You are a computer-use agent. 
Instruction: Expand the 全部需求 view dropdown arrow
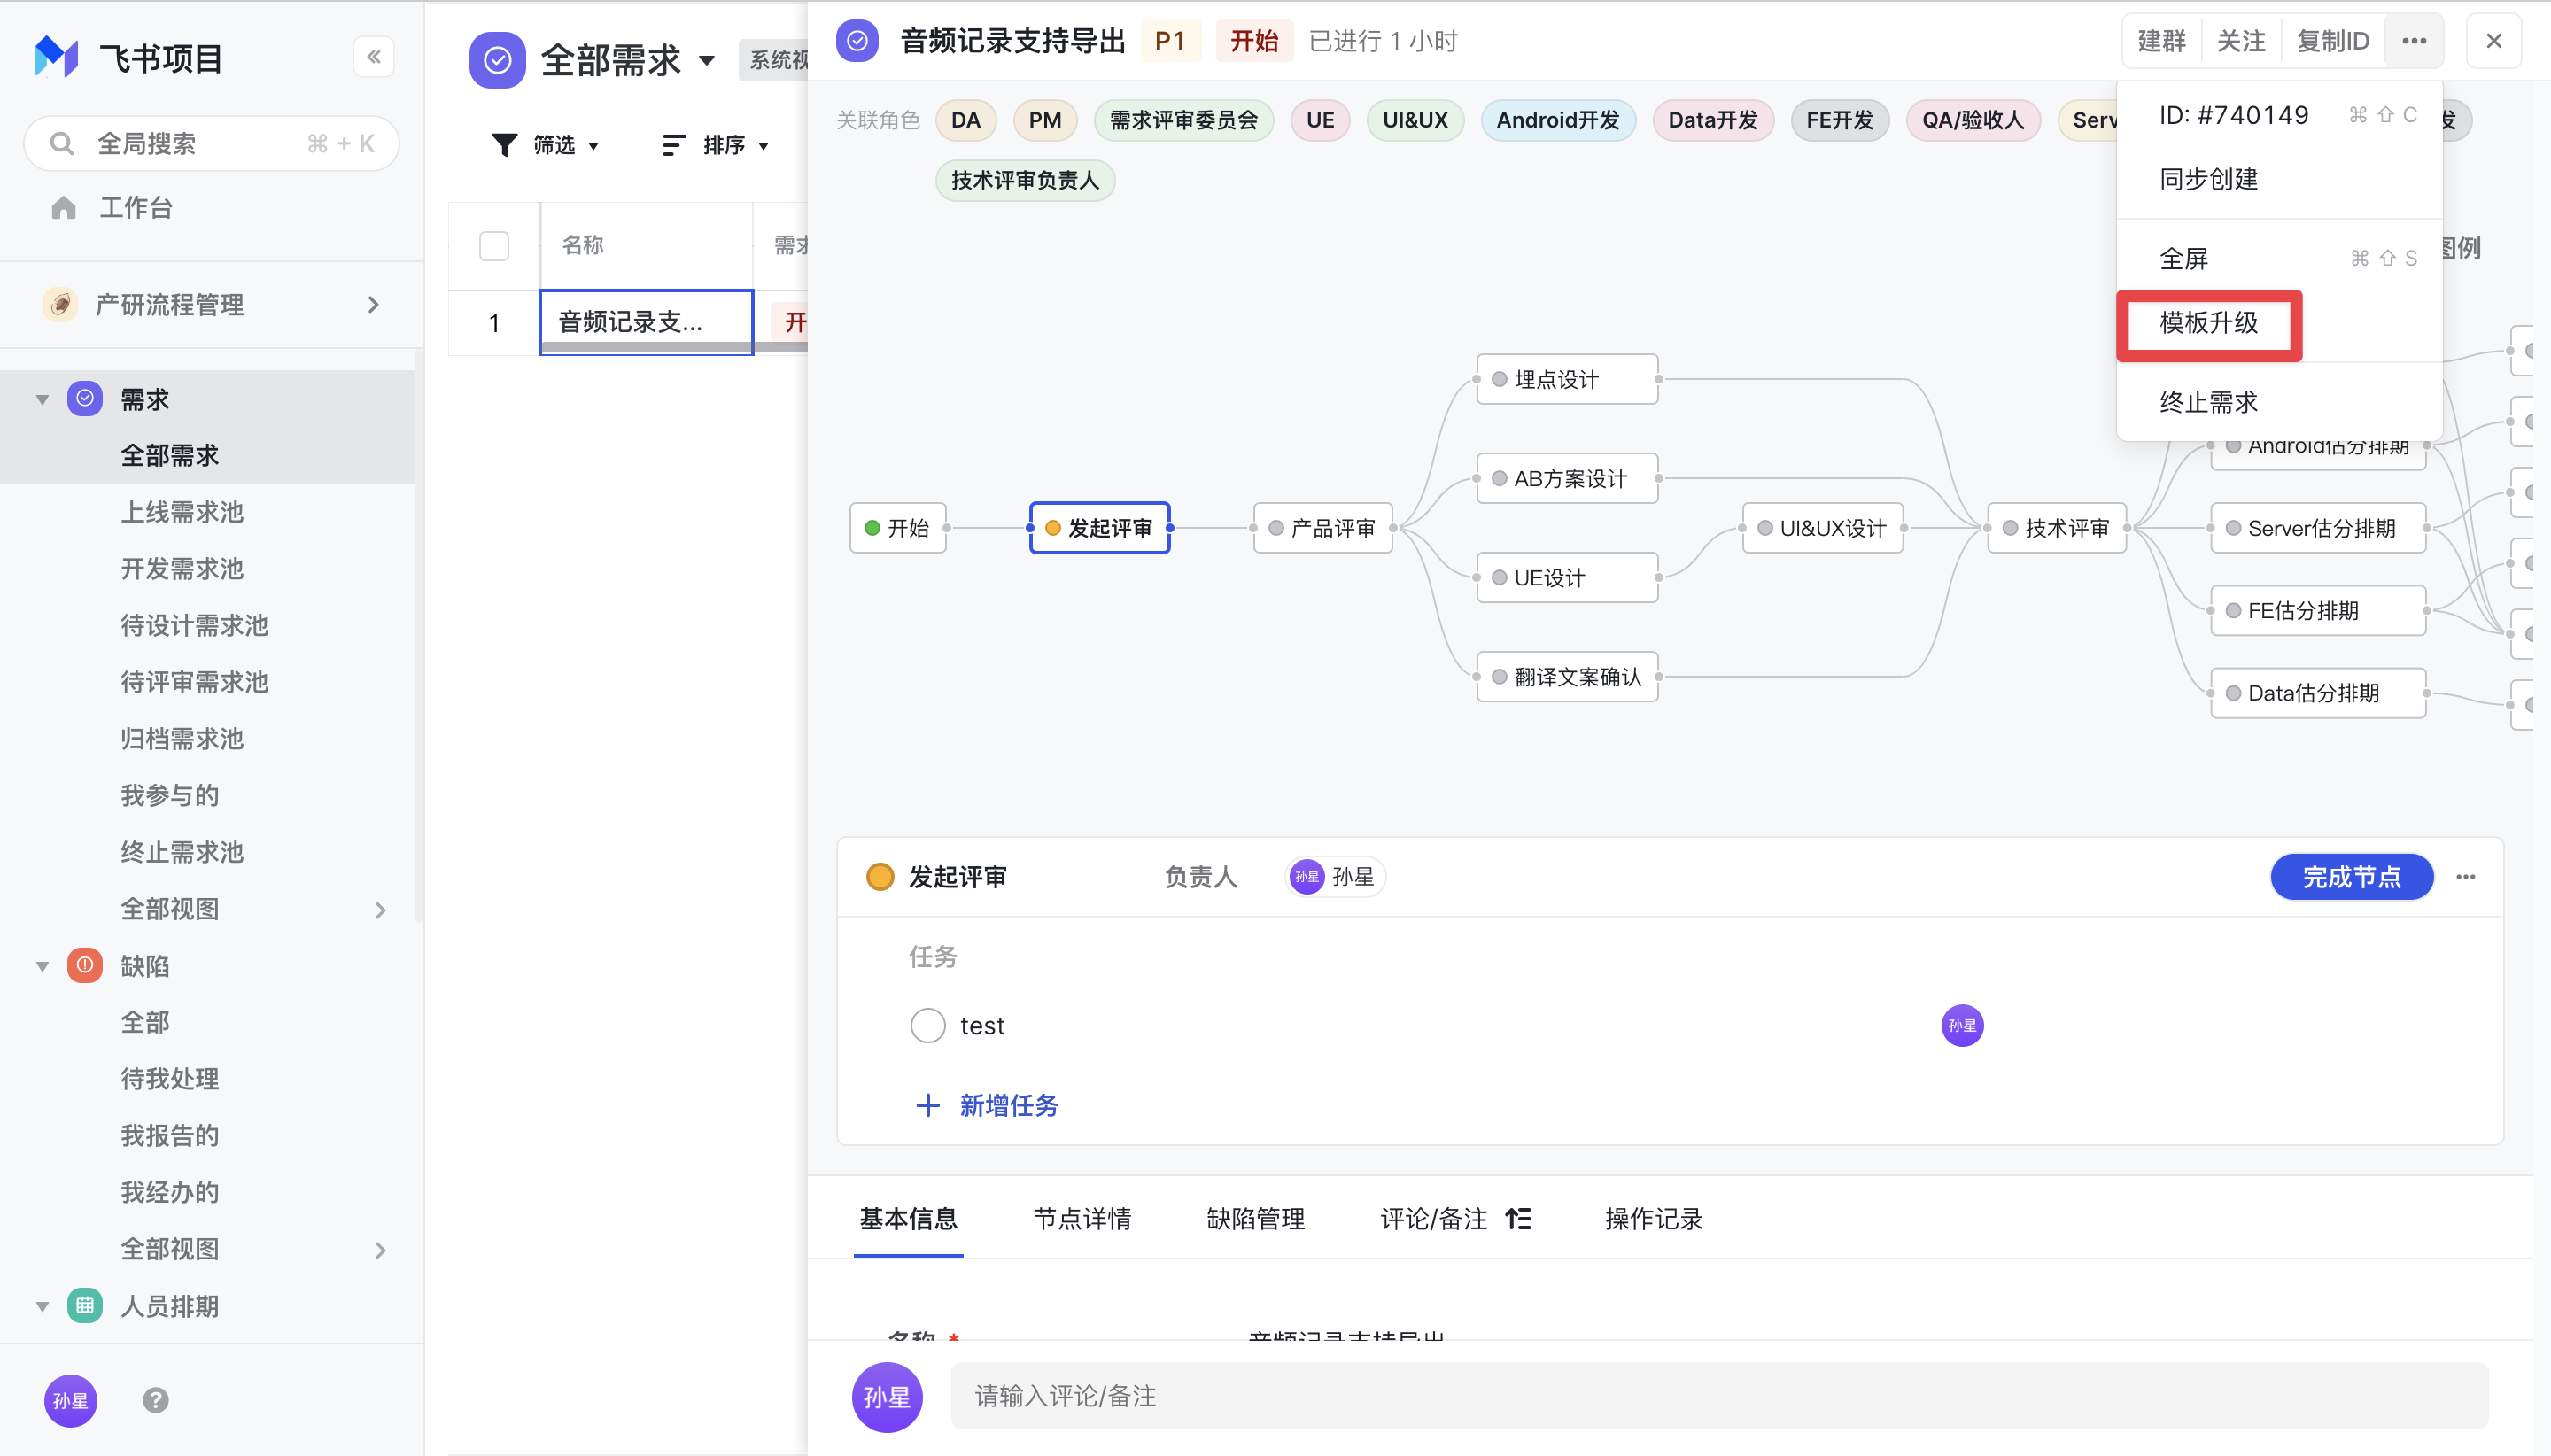coord(707,60)
